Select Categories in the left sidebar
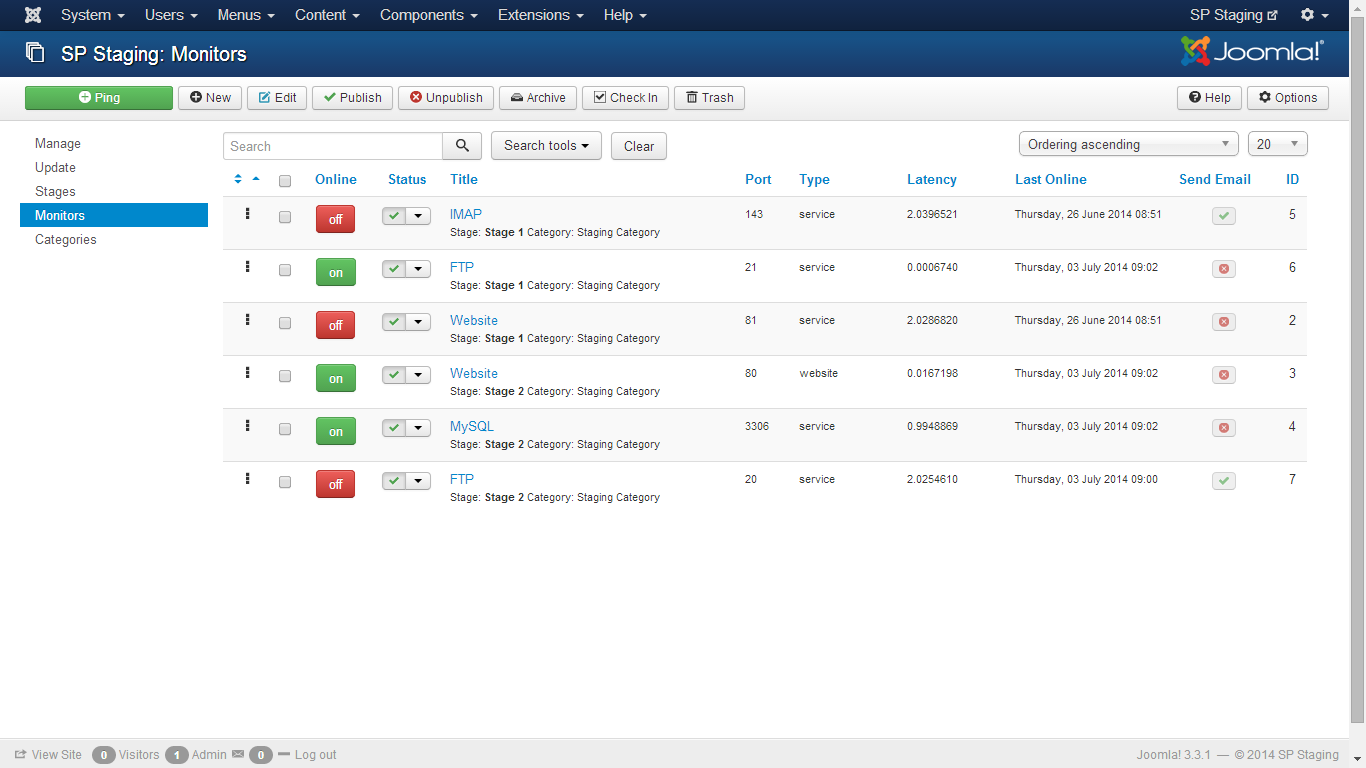The height and width of the screenshot is (768, 1366). coord(66,240)
